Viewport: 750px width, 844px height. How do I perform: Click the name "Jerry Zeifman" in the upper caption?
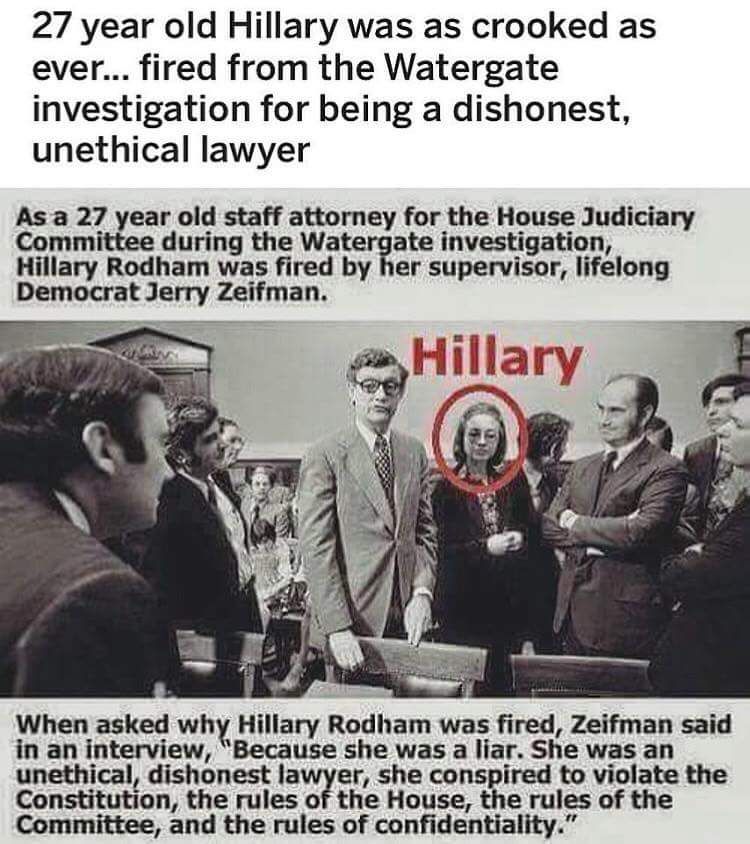pyautogui.click(x=236, y=292)
